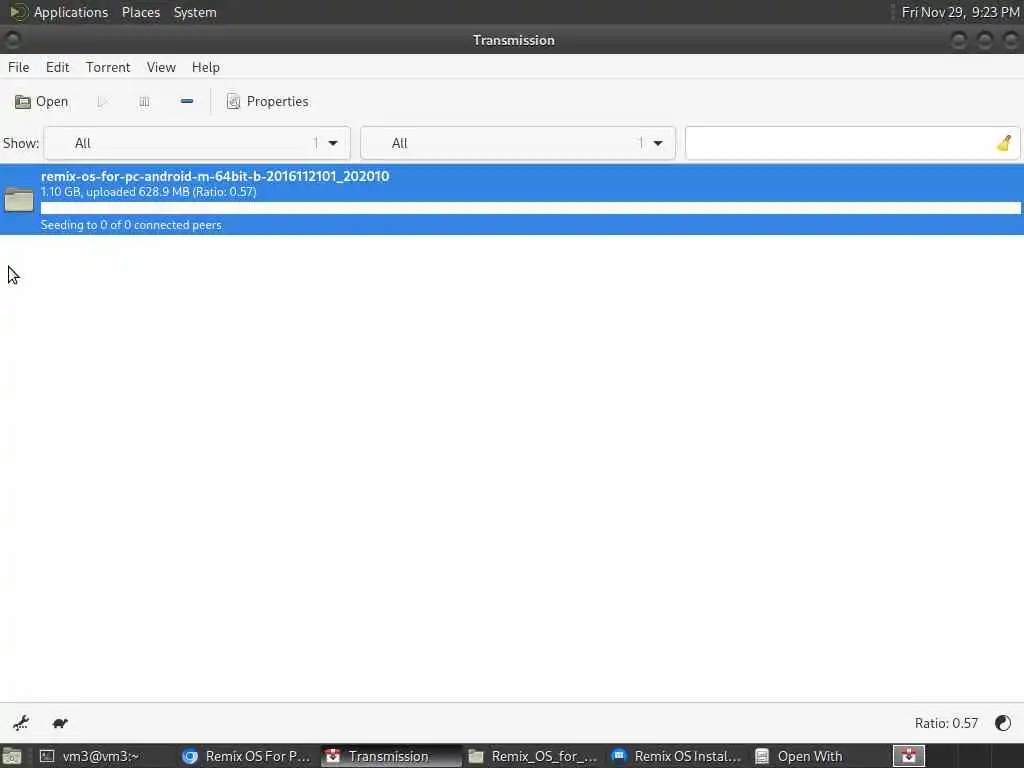Select the remix-os-for-pc torrent name
This screenshot has height=768, width=1024.
[215, 176]
